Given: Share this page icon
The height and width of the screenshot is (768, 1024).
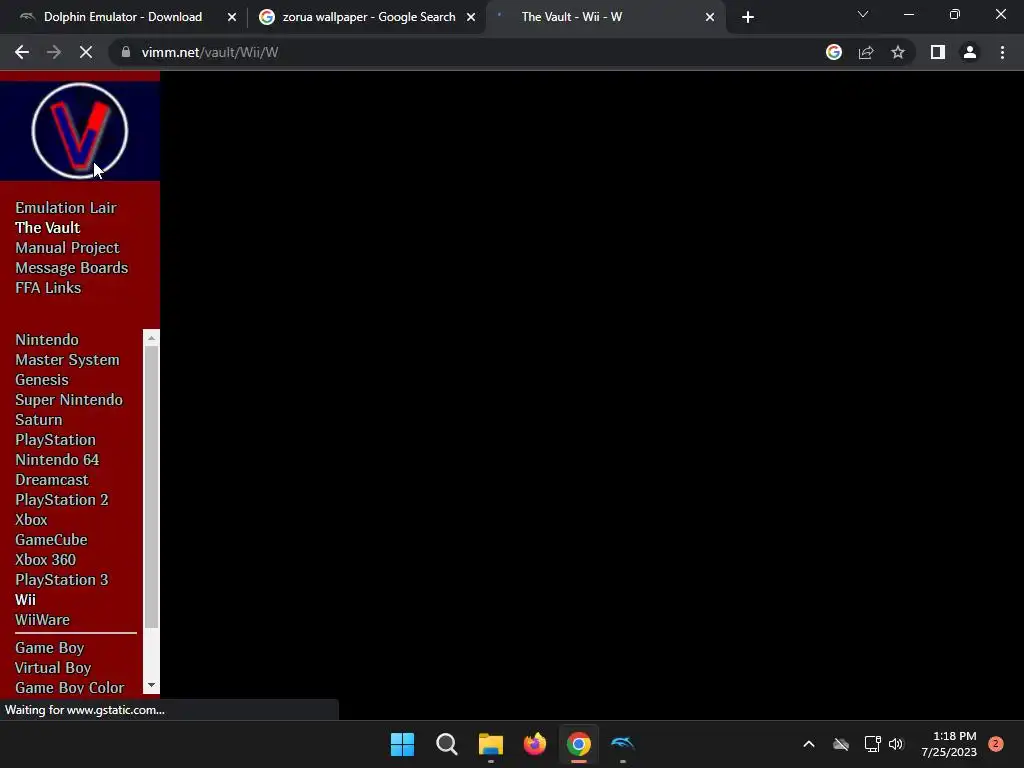Looking at the screenshot, I should (866, 52).
